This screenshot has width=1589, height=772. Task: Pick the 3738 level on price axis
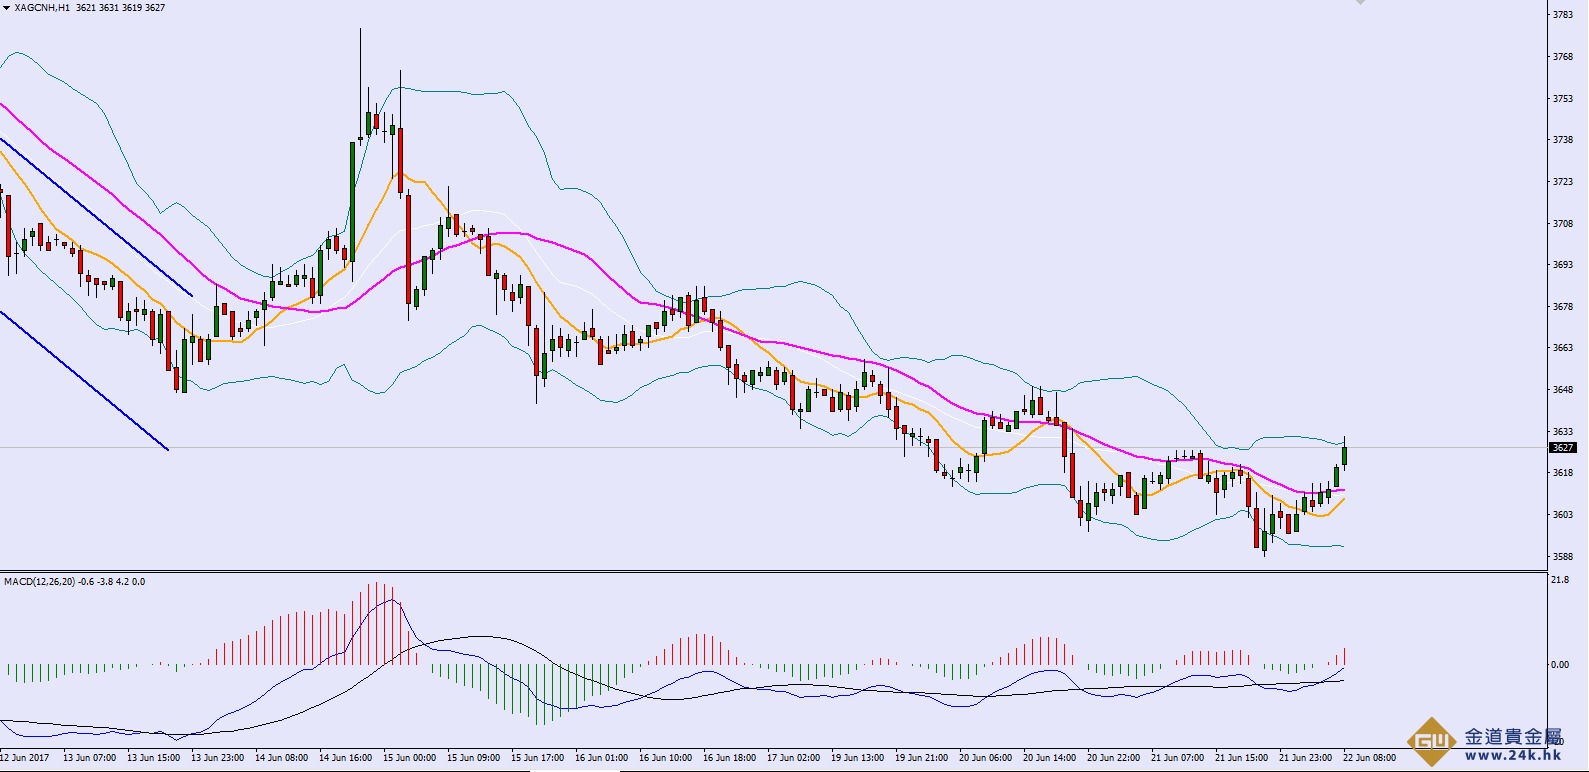1563,140
